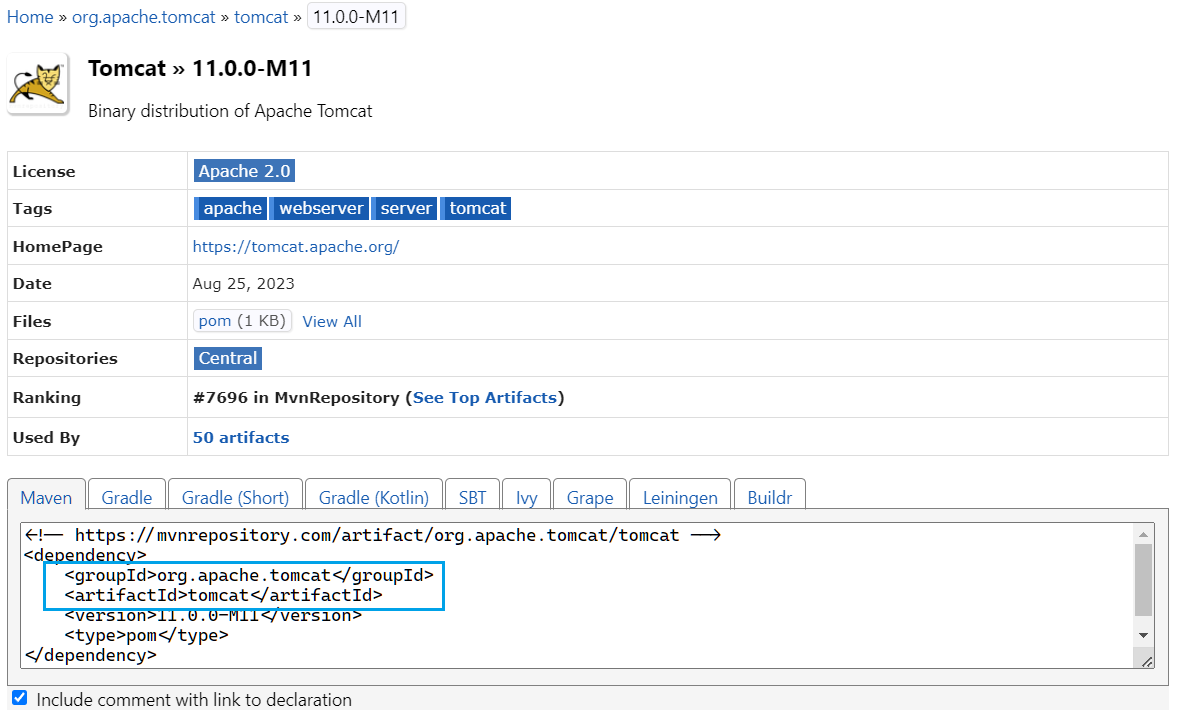Open See Top Artifacts link
This screenshot has width=1179, height=716.
coord(484,397)
